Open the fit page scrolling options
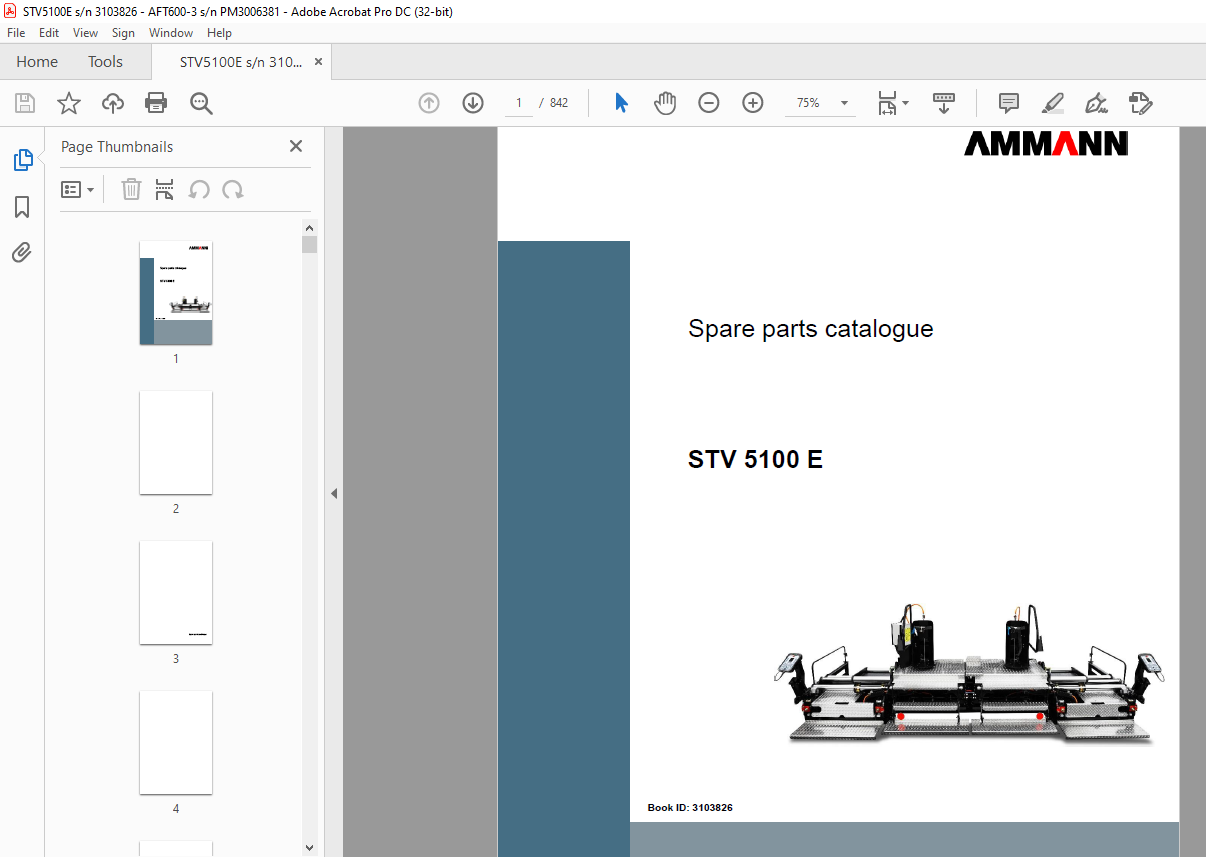 click(x=892, y=103)
